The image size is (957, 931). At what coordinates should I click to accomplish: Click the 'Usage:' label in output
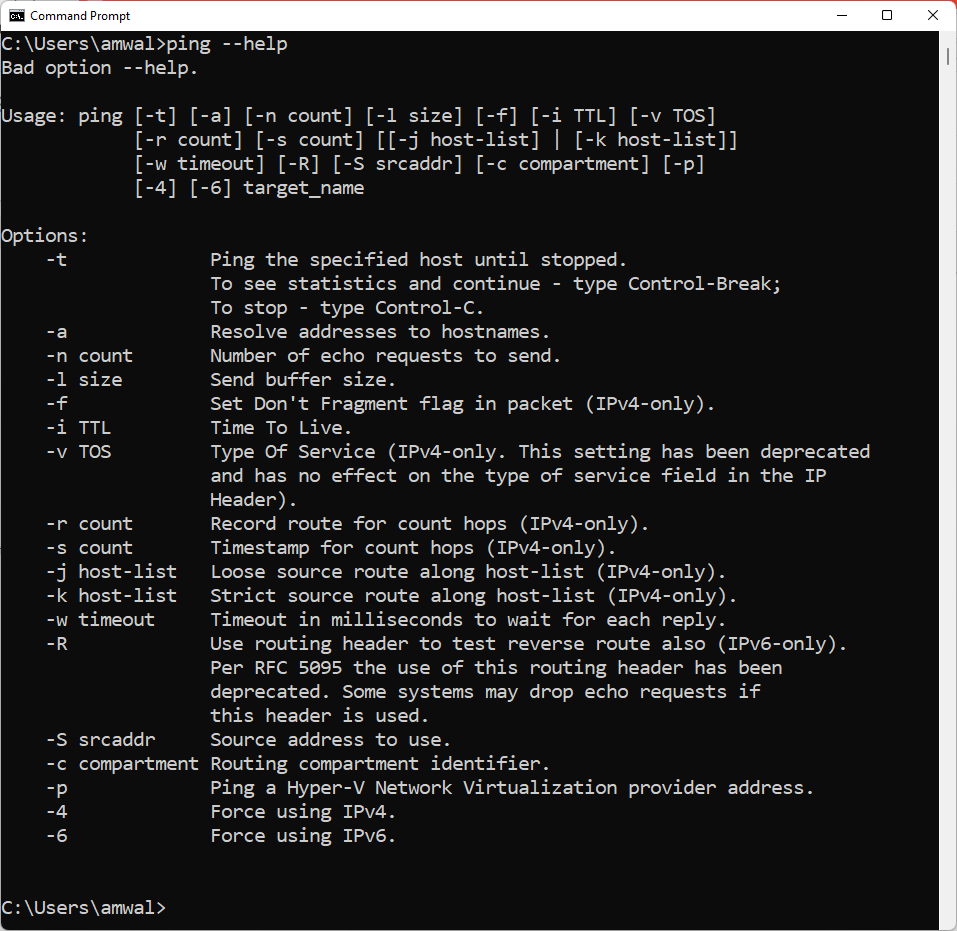pos(34,116)
